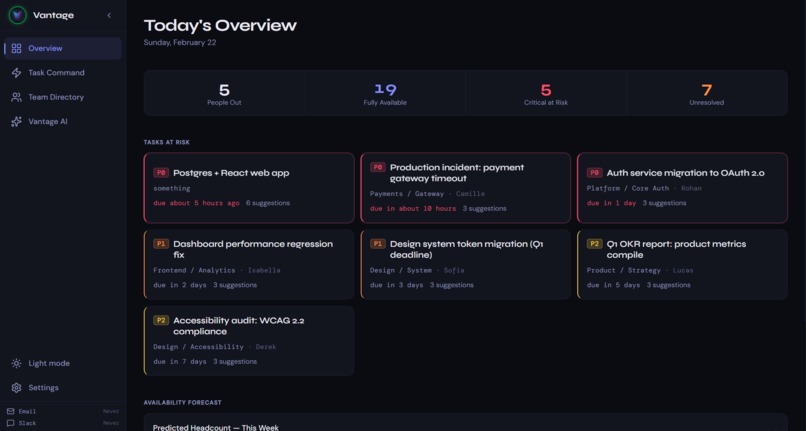Open the payment gateway timeout incident task
Viewport: 806px width, 431px height.
(466, 188)
